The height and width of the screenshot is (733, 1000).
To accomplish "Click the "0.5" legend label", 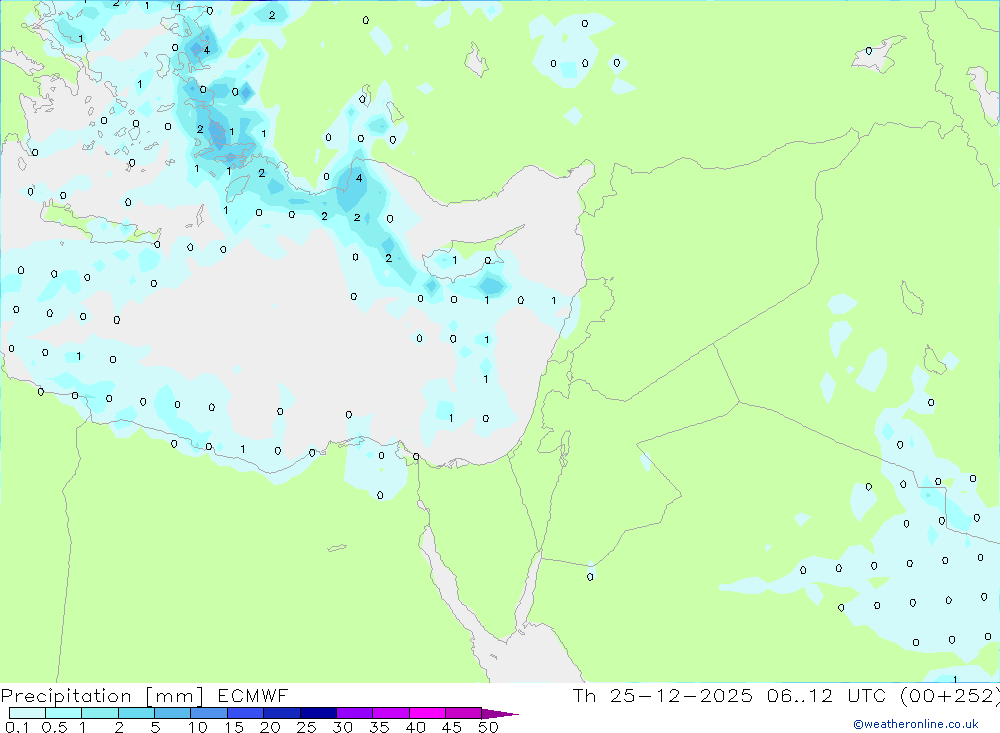I will [x=54, y=727].
